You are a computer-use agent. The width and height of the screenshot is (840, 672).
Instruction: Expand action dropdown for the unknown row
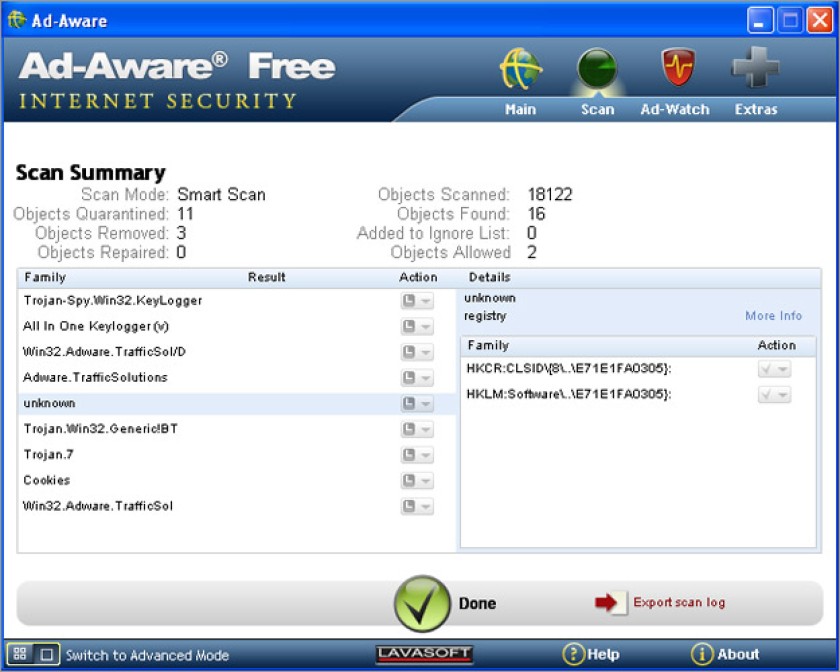pos(417,404)
